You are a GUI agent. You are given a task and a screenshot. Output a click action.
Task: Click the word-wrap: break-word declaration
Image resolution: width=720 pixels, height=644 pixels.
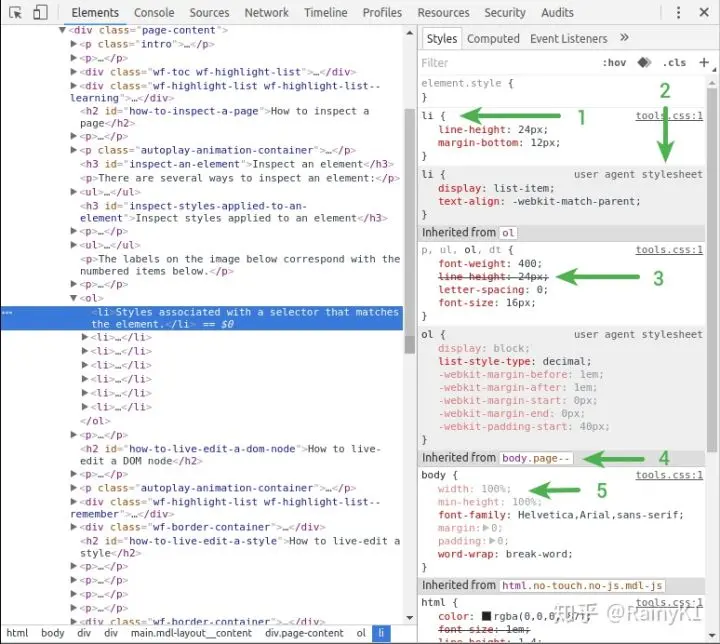point(505,554)
